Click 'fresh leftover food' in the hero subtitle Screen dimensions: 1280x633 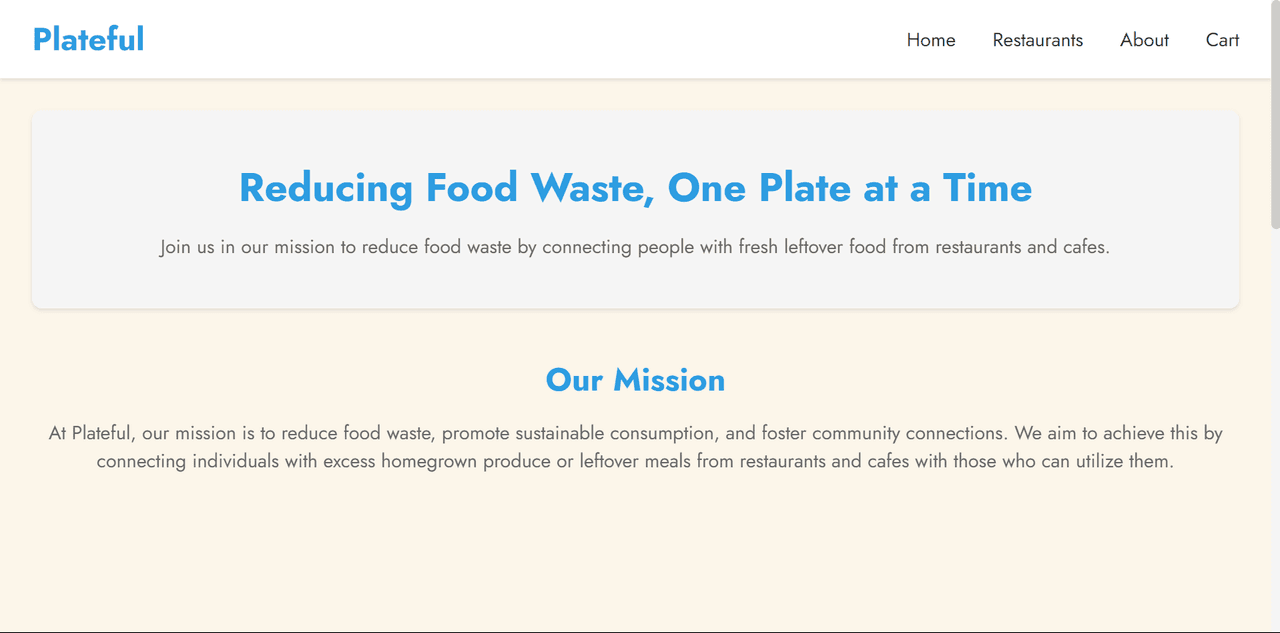point(812,247)
